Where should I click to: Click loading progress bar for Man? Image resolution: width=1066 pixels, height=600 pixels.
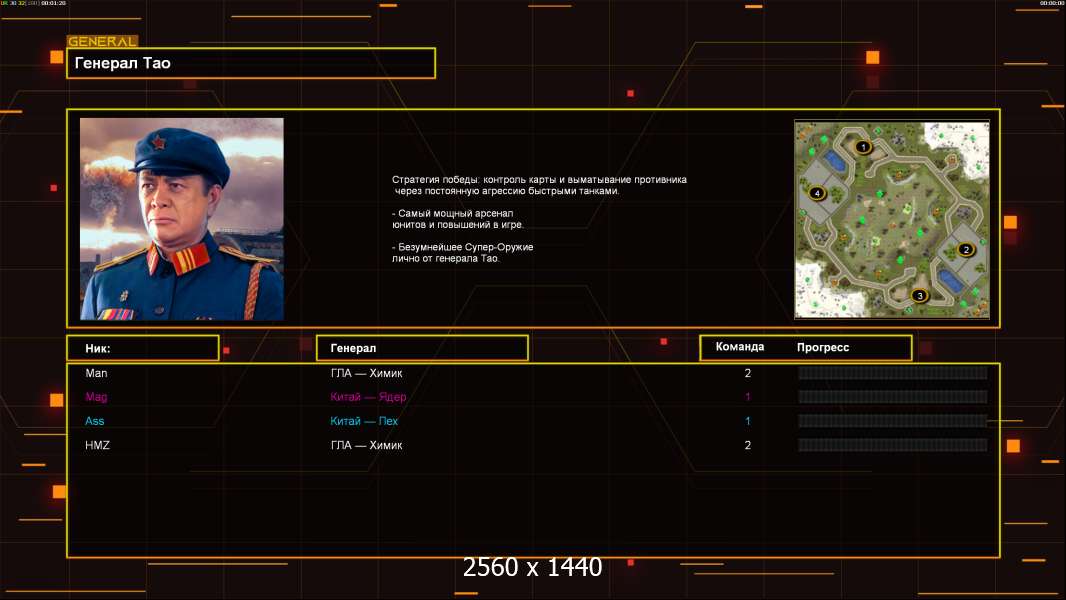pos(893,372)
